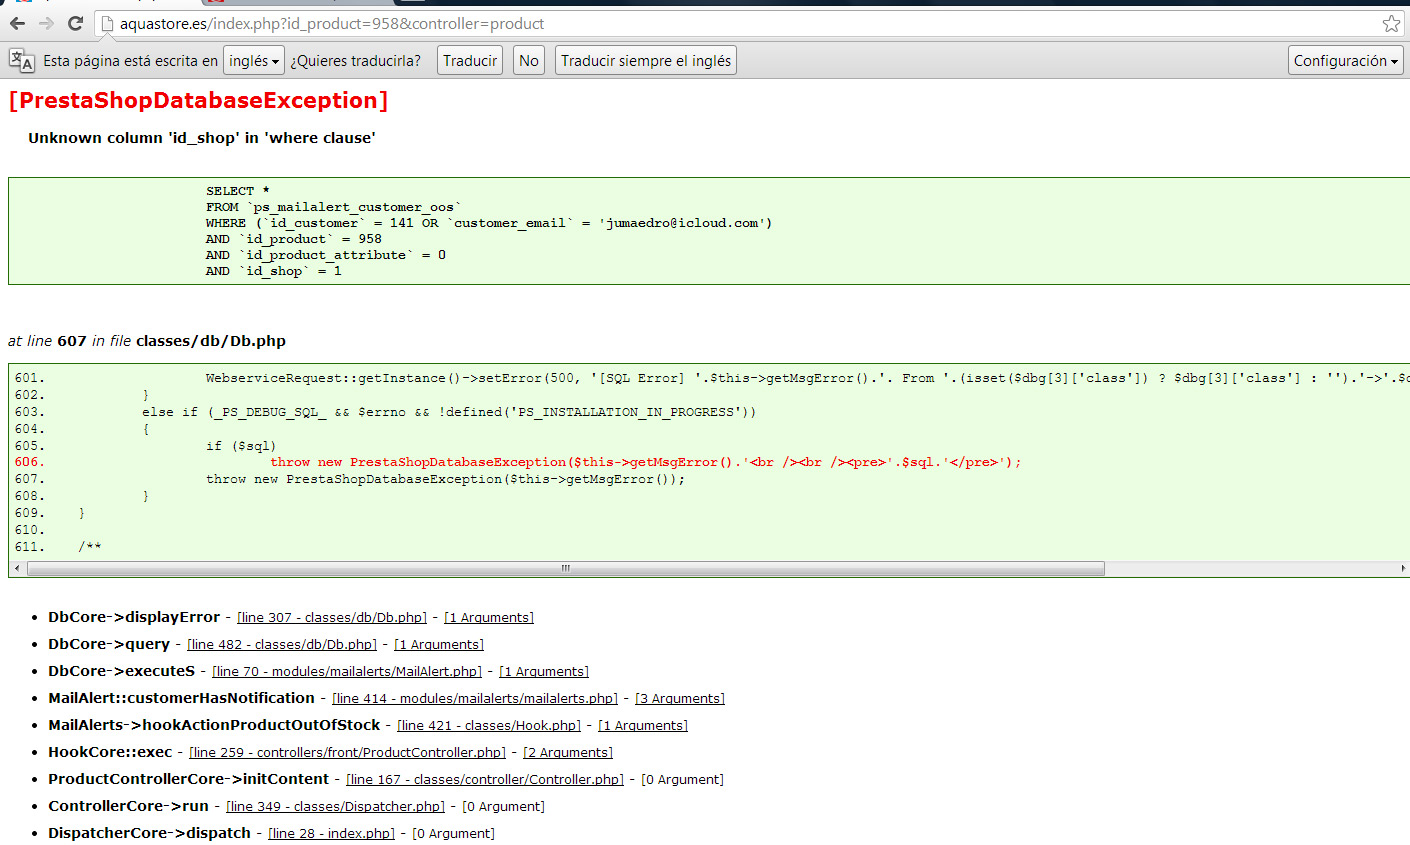Open the 'inglés' language dropdown
Image resolution: width=1410 pixels, height=845 pixels.
click(x=254, y=60)
